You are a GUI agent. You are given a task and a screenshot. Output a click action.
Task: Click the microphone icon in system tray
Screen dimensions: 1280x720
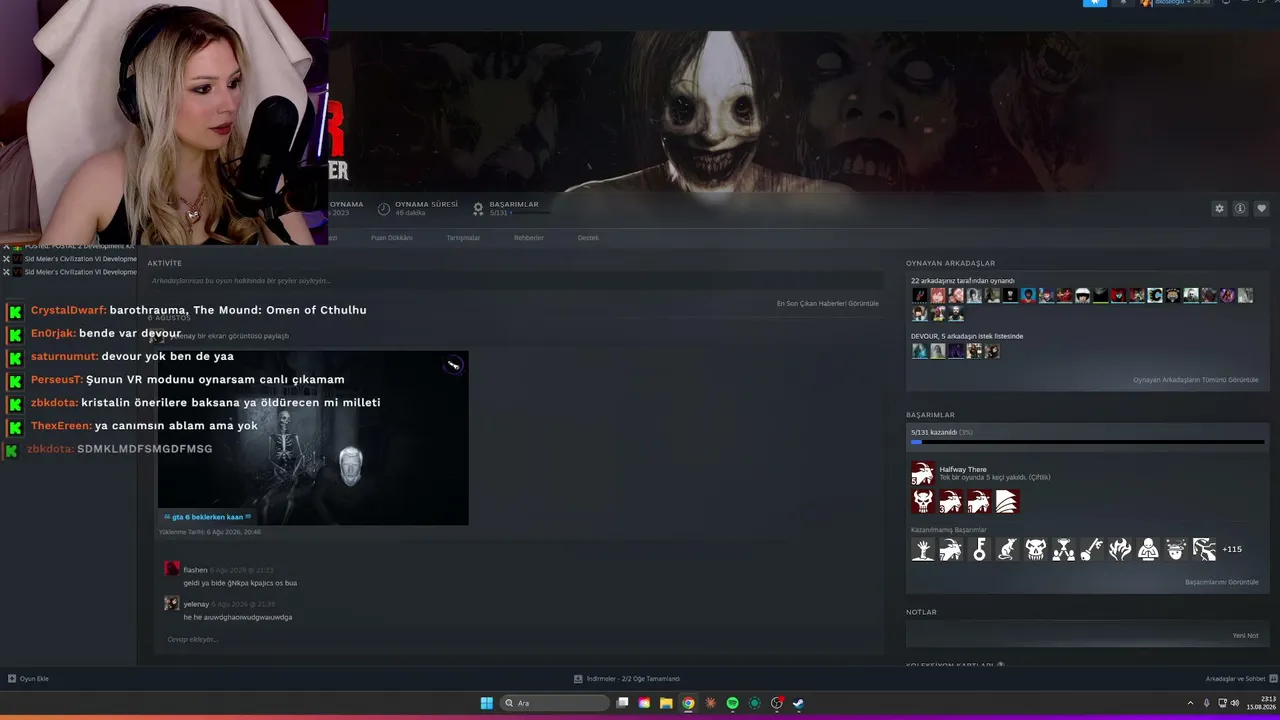pyautogui.click(x=1206, y=703)
